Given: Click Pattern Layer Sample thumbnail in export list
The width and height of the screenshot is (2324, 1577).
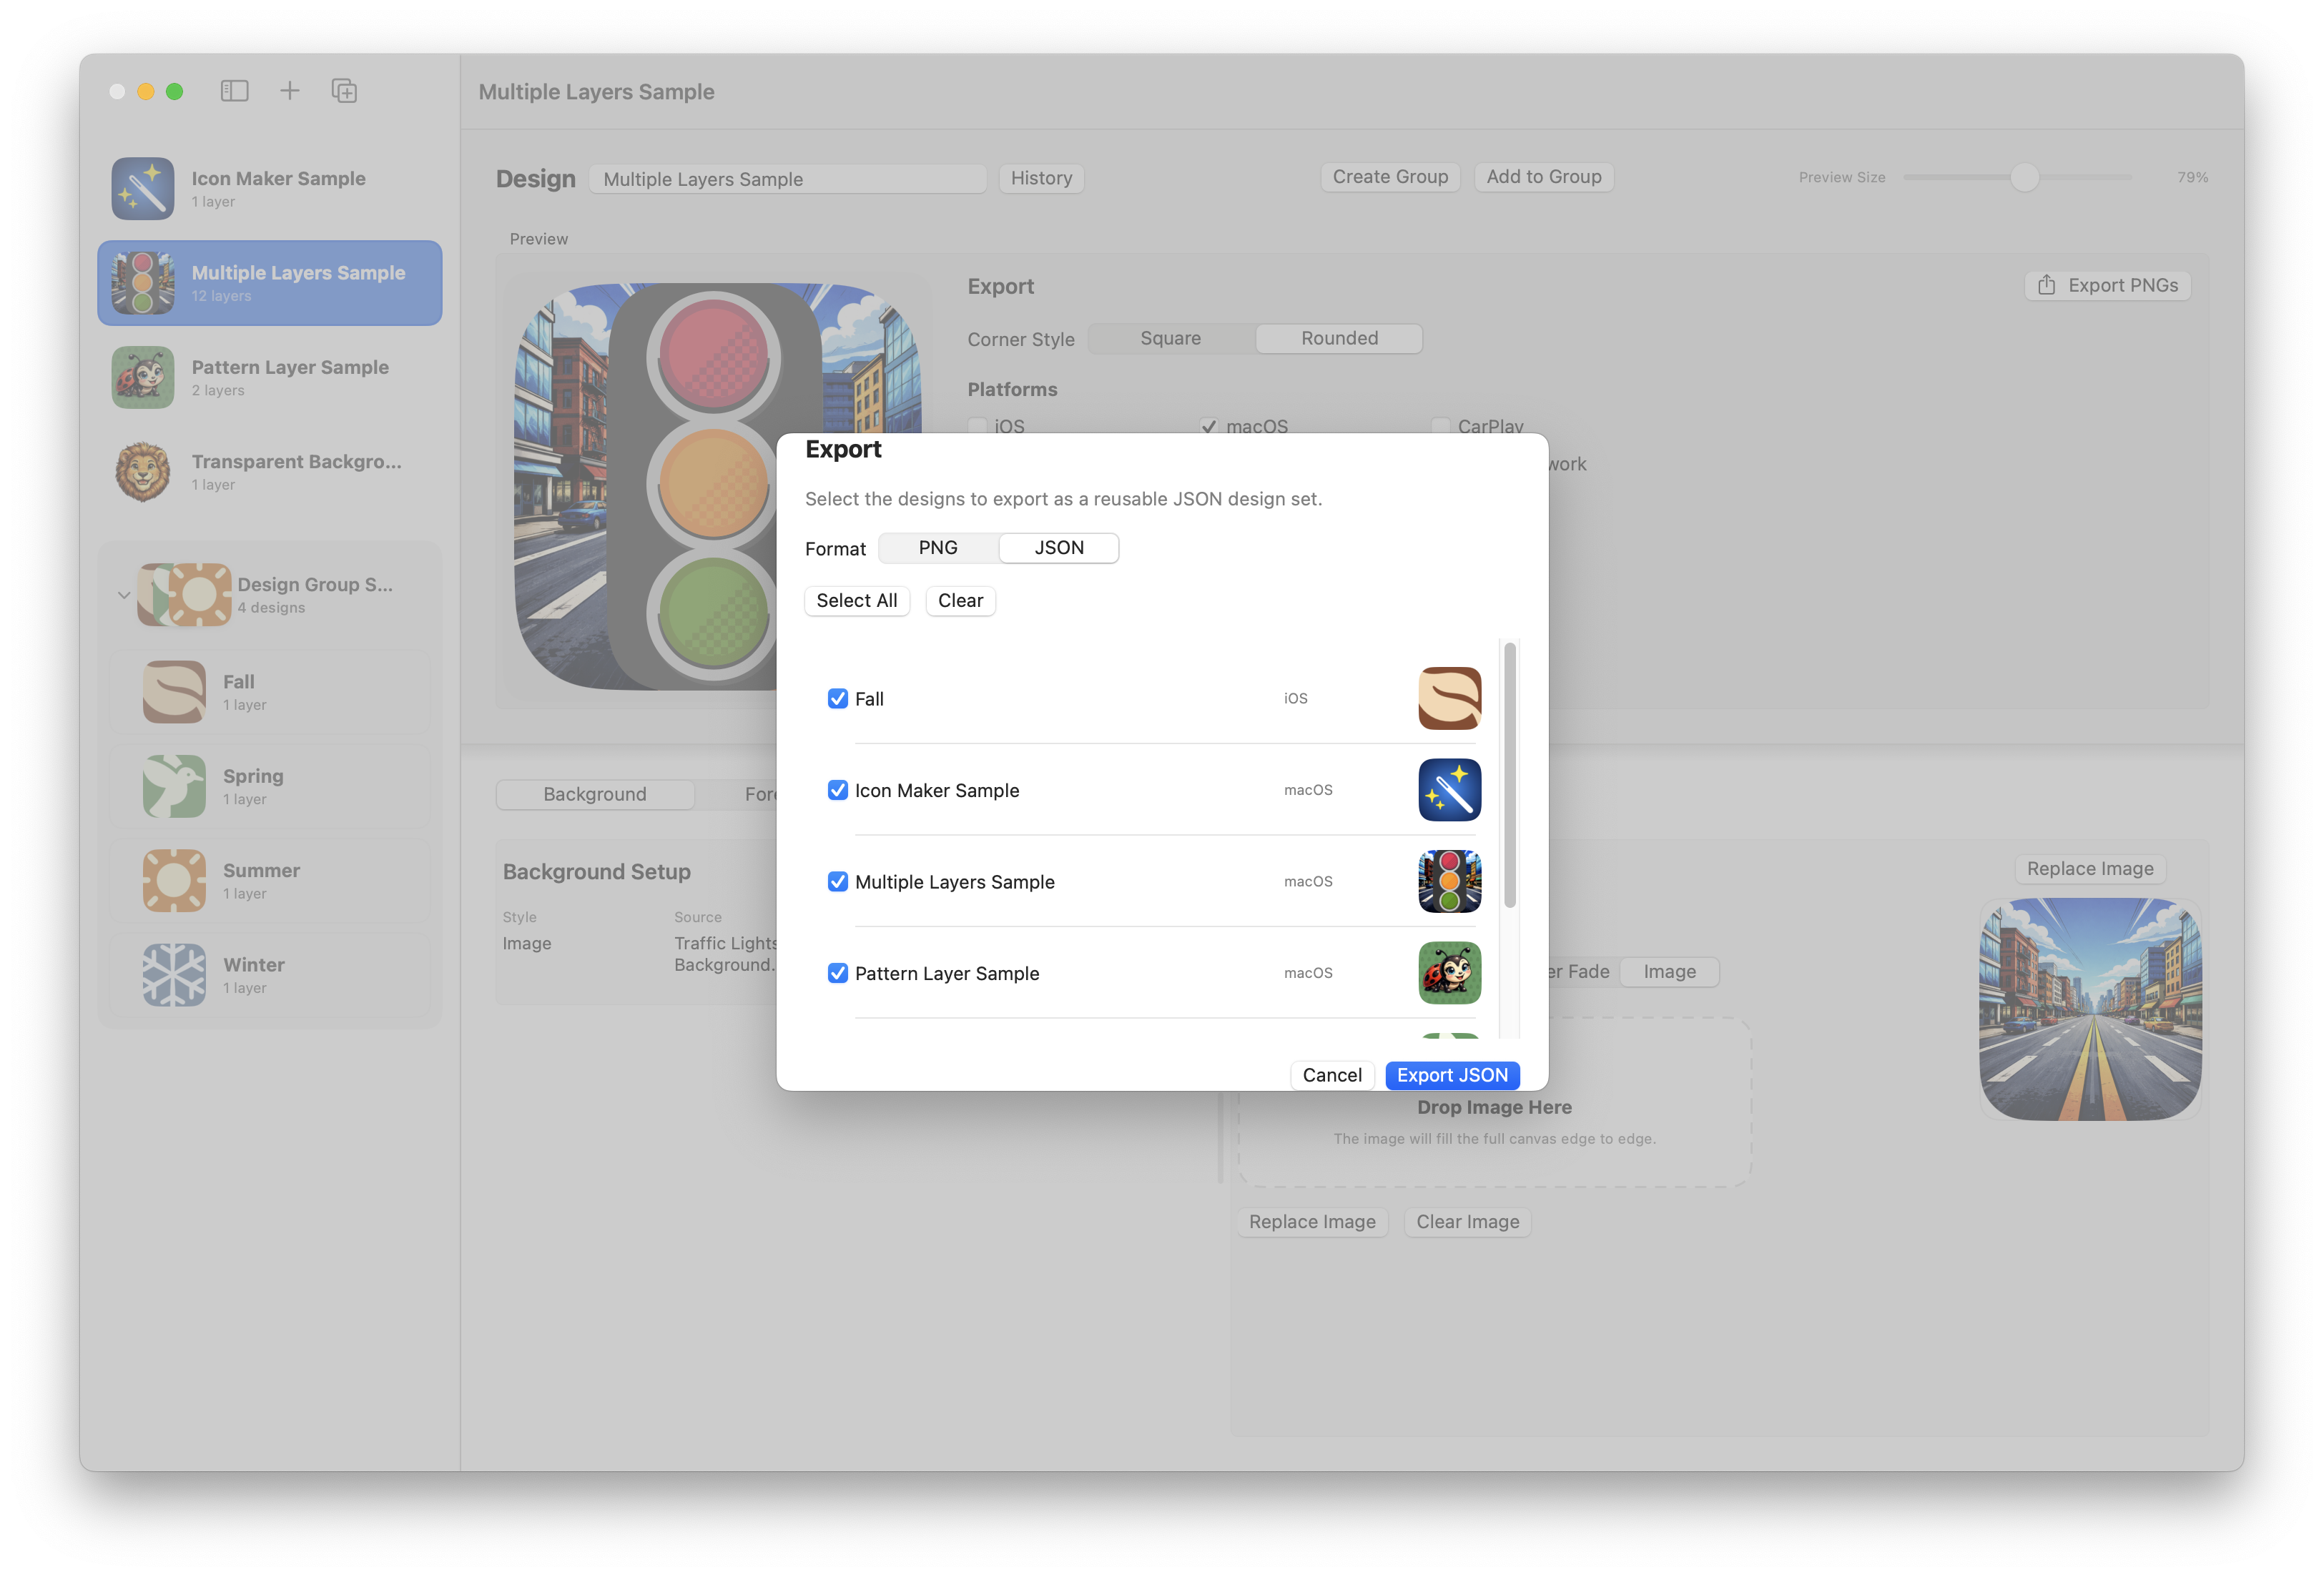Looking at the screenshot, I should [1449, 973].
